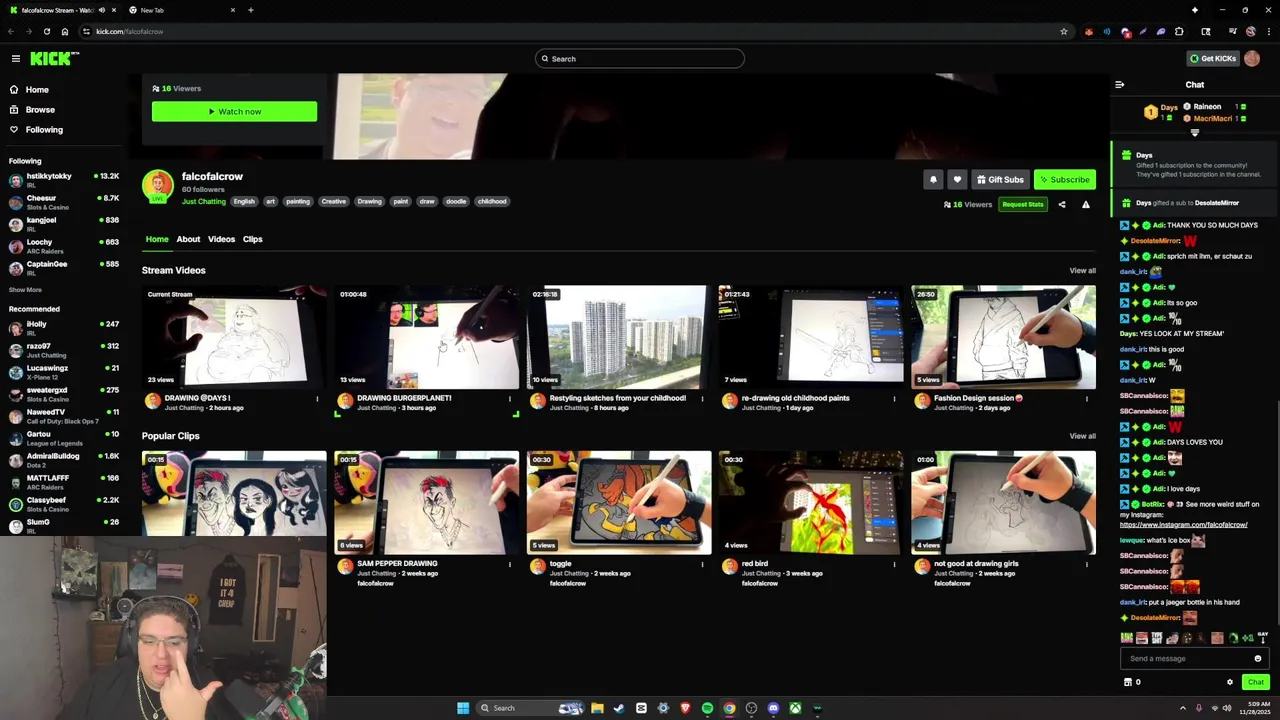Open not good at drawing girls clip

pos(1003,503)
